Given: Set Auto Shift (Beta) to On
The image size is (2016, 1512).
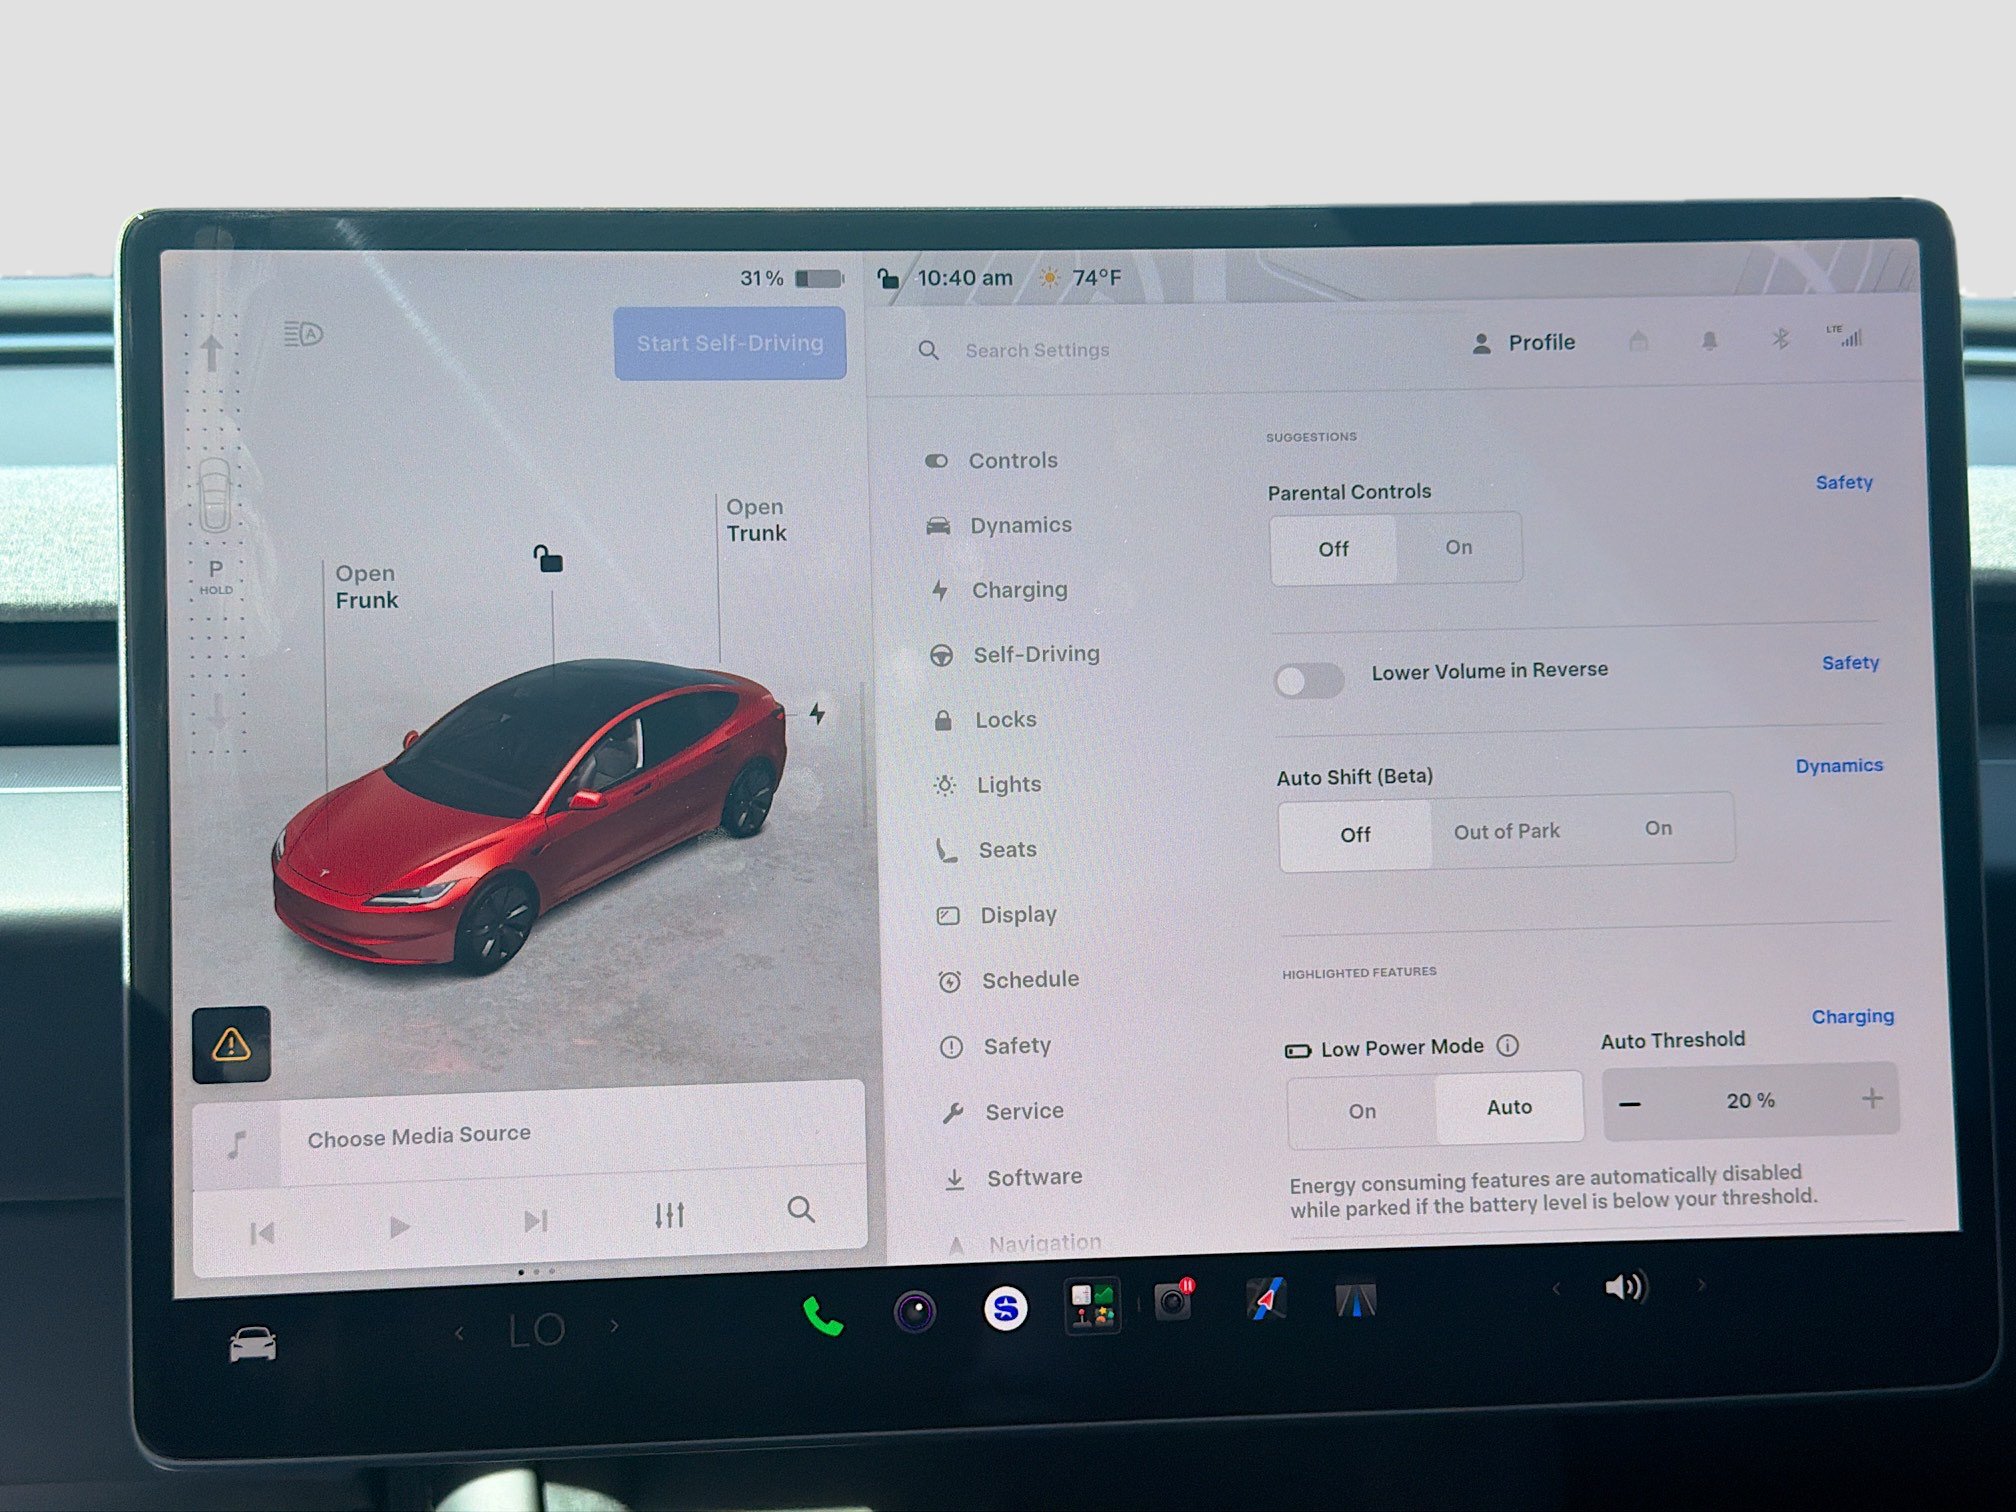Looking at the screenshot, I should (x=1658, y=828).
